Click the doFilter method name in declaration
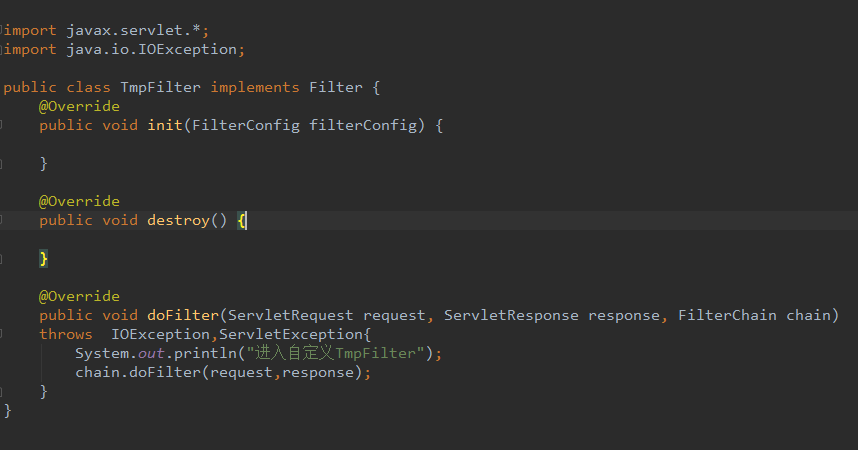The image size is (858, 450). coord(182,315)
